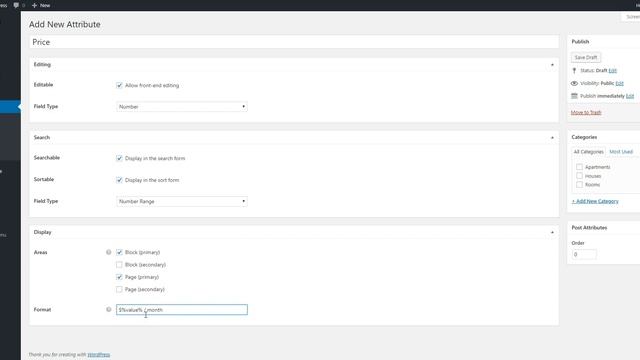
Task: Collapse the Display panel arrow
Action: pyautogui.click(x=552, y=232)
